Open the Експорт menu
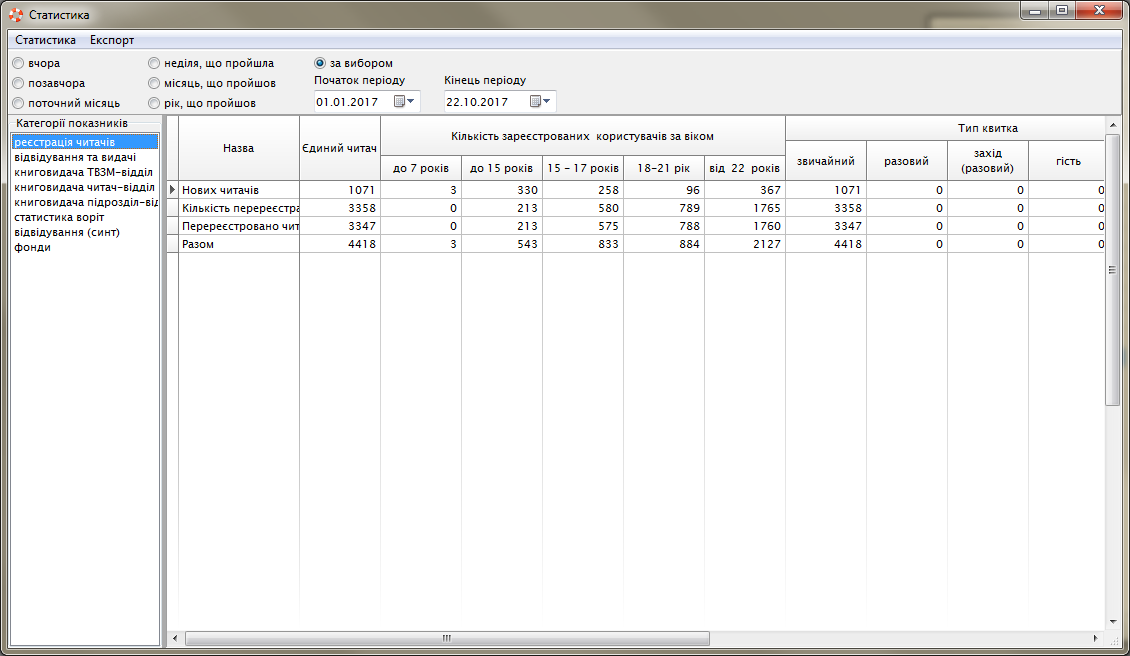 [112, 41]
